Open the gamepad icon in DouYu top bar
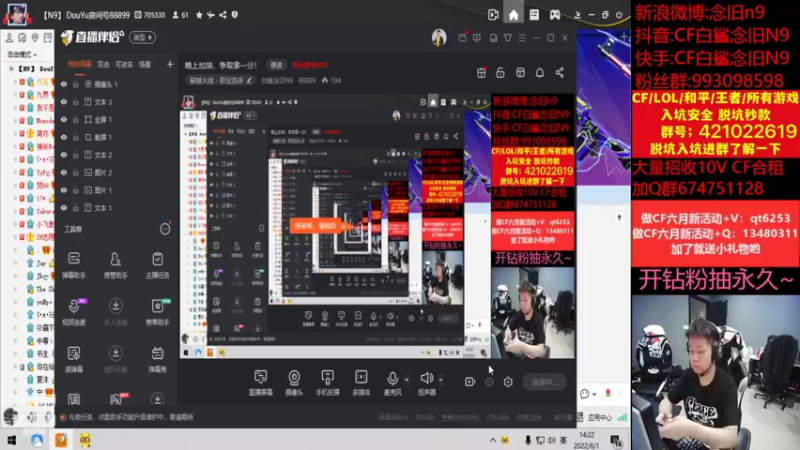Viewport: 800px width, 450px height. [x=555, y=15]
